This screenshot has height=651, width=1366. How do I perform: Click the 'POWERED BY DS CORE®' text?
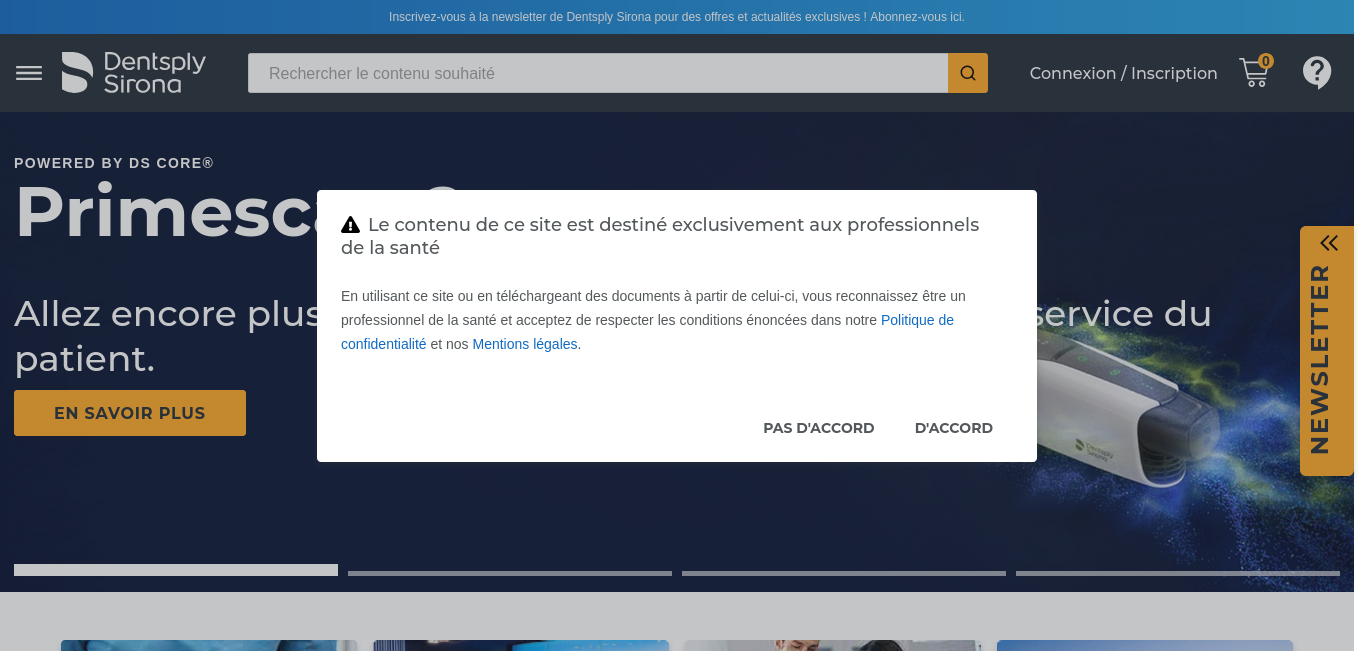[114, 163]
